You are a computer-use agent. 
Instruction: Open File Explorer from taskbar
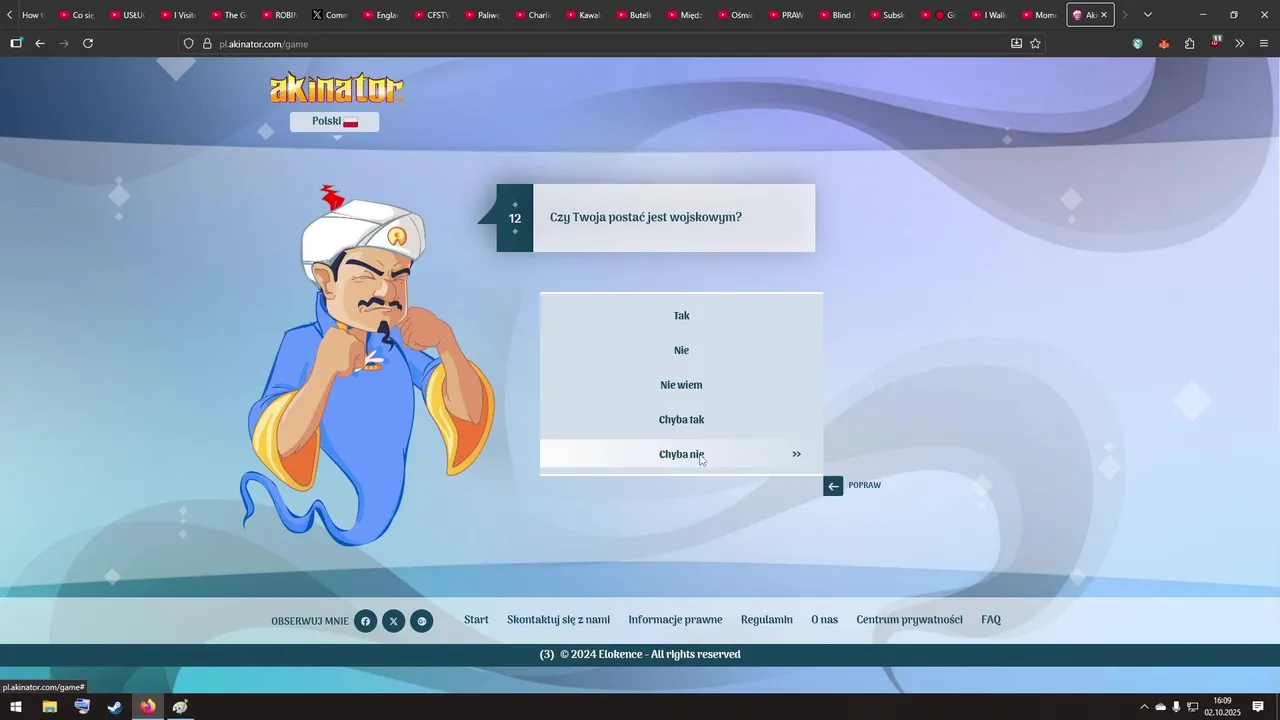coord(49,707)
